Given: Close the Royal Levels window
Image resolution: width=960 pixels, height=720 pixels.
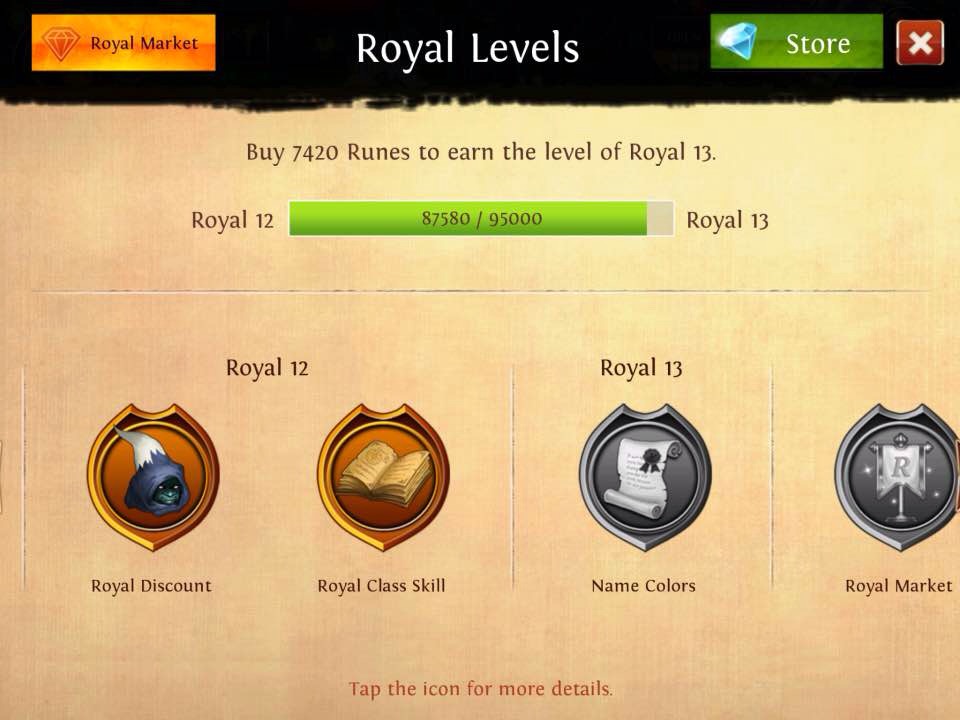Looking at the screenshot, I should 920,42.
